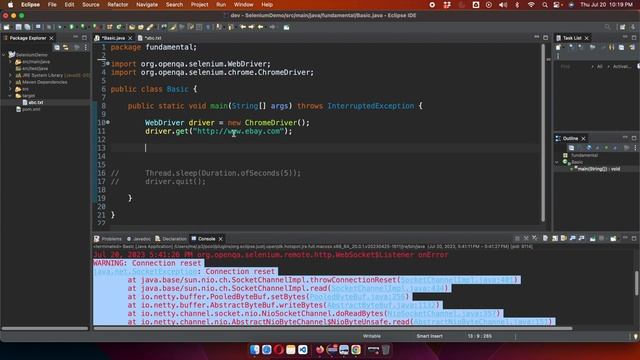Open the NioSocketChannel.java:357 stack trace link

[x=442, y=313]
